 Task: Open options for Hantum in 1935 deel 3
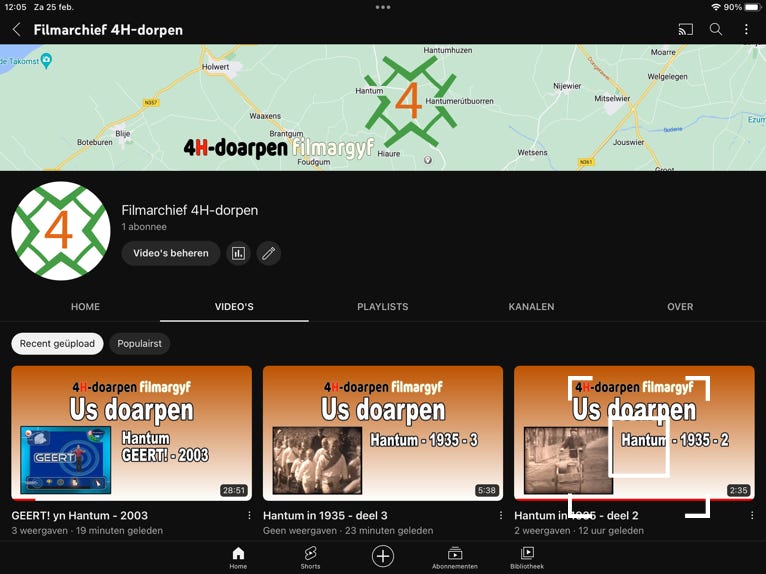pos(500,515)
